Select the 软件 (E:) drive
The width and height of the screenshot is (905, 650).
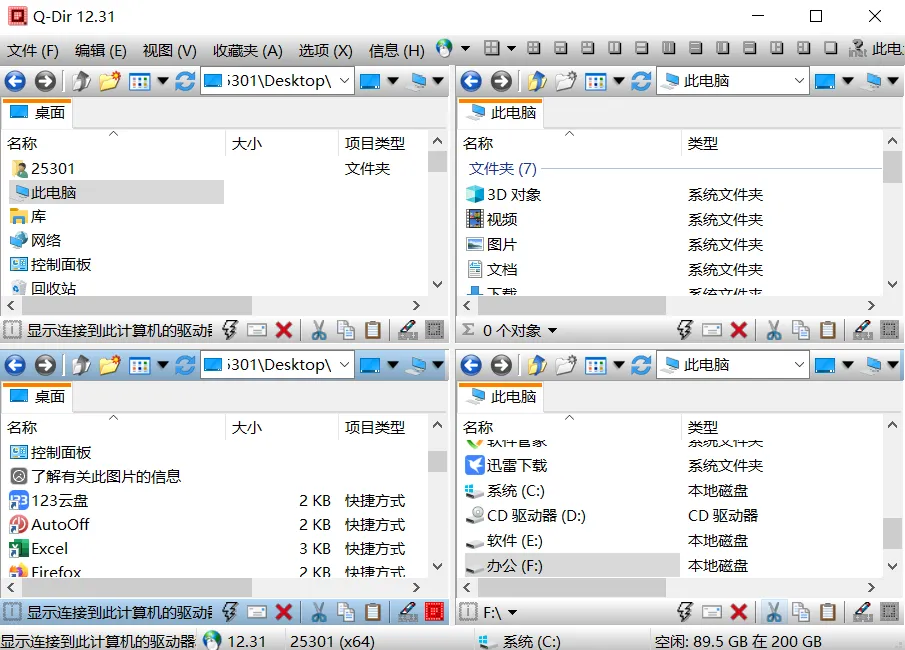tap(504, 541)
